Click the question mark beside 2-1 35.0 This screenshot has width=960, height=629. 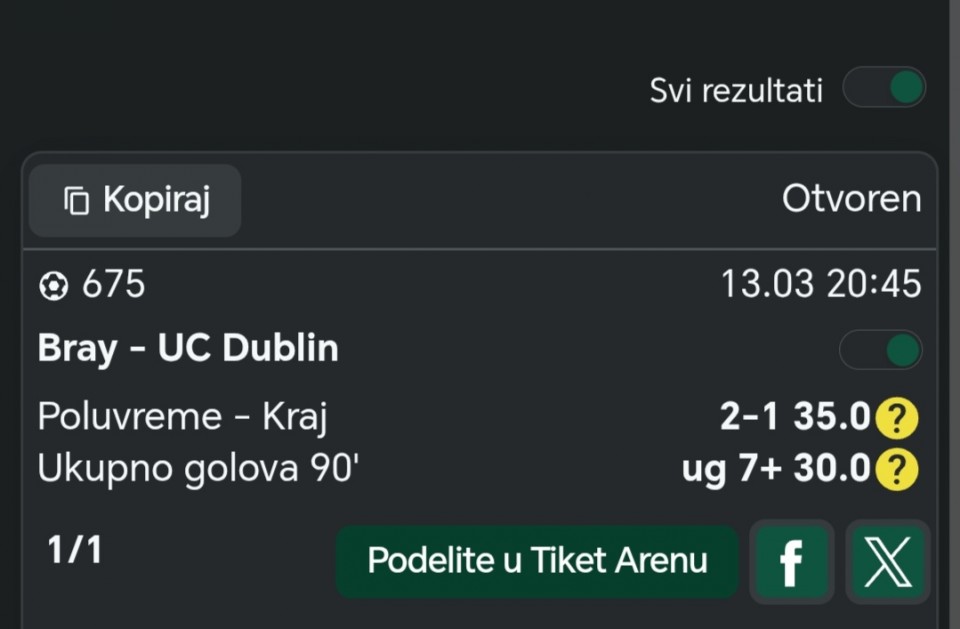pos(896,419)
